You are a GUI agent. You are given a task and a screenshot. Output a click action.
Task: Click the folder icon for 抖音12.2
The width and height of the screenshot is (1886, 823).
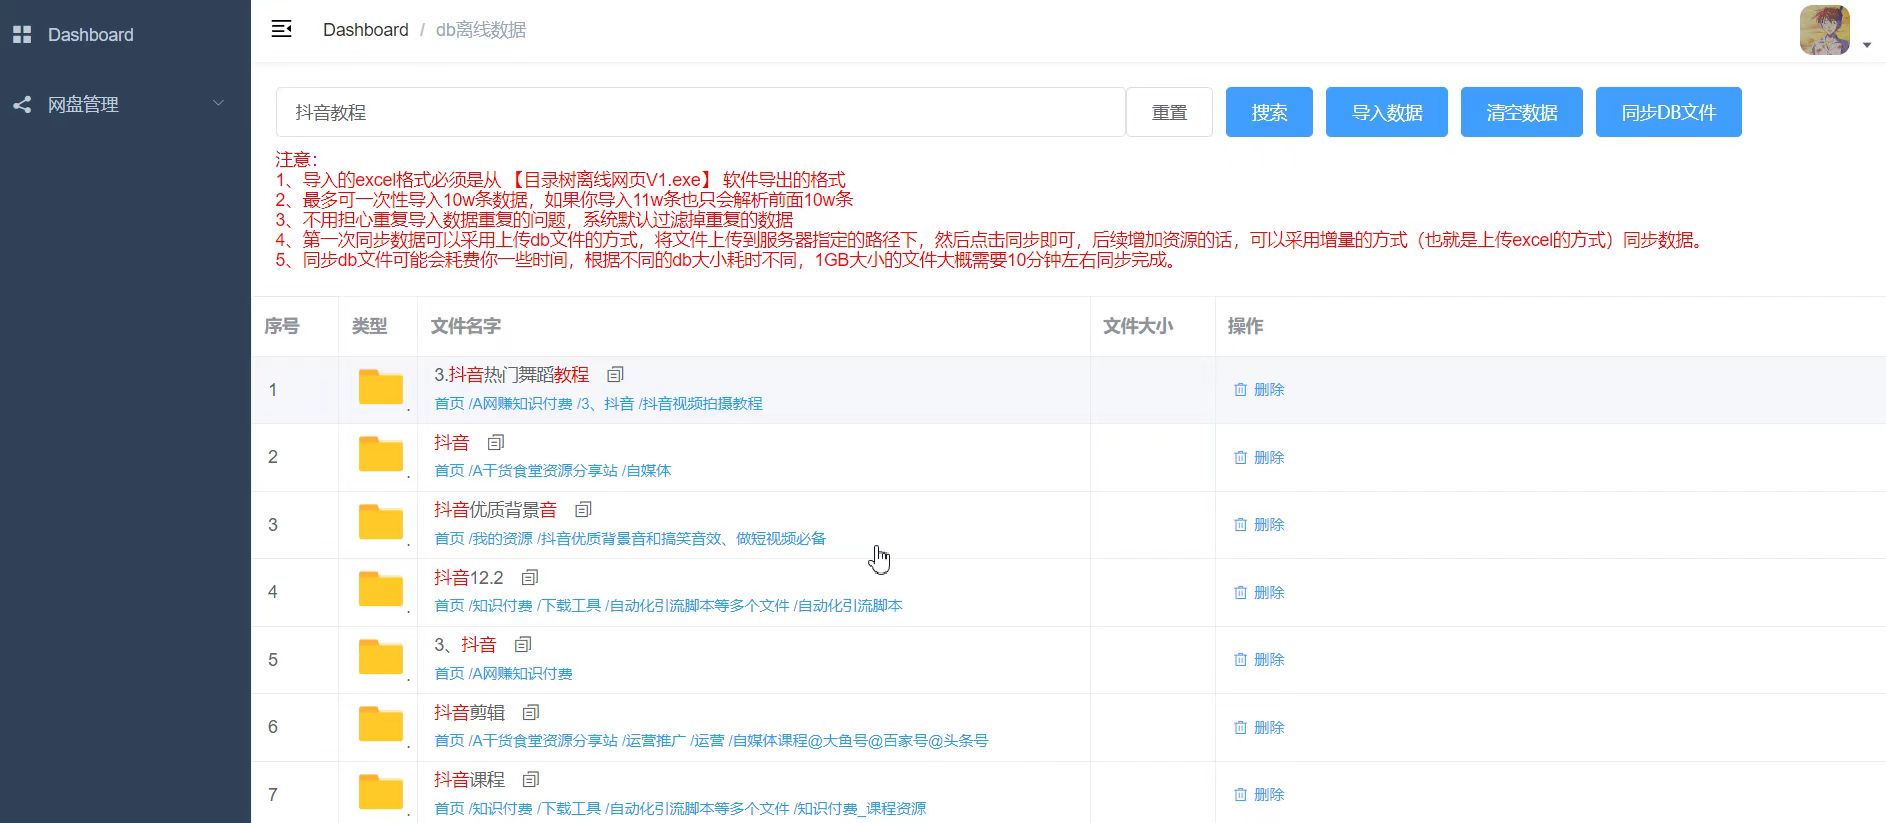pyautogui.click(x=380, y=589)
